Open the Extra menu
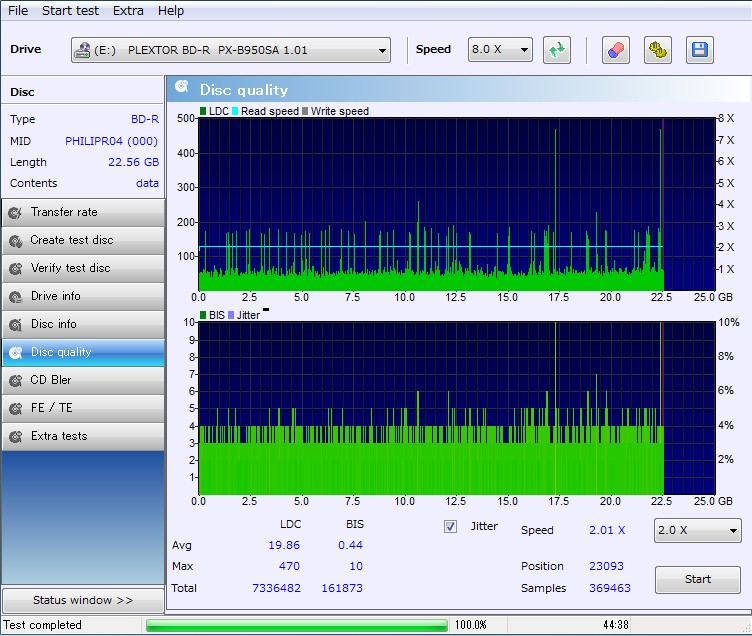Image resolution: width=752 pixels, height=636 pixels. (x=128, y=11)
